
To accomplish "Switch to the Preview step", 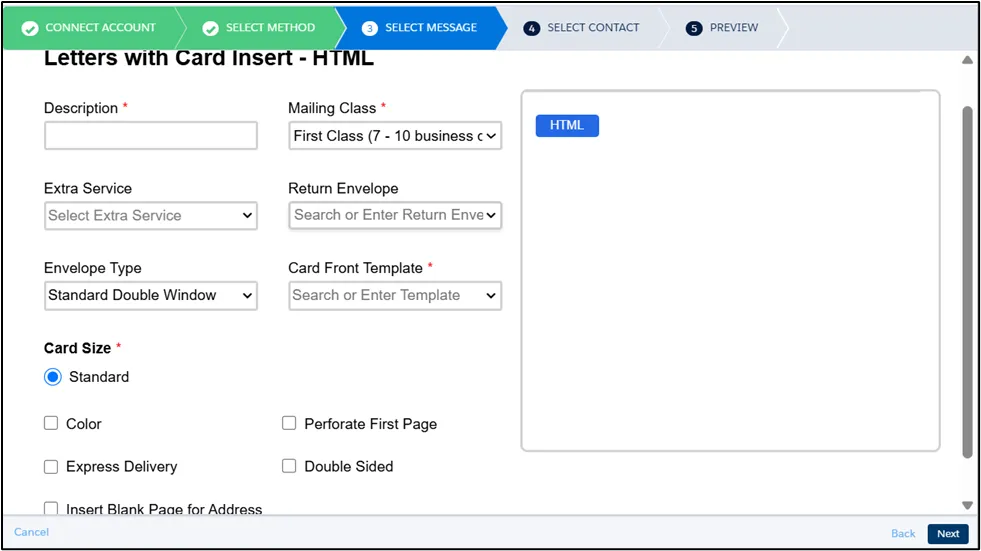I will pyautogui.click(x=734, y=28).
